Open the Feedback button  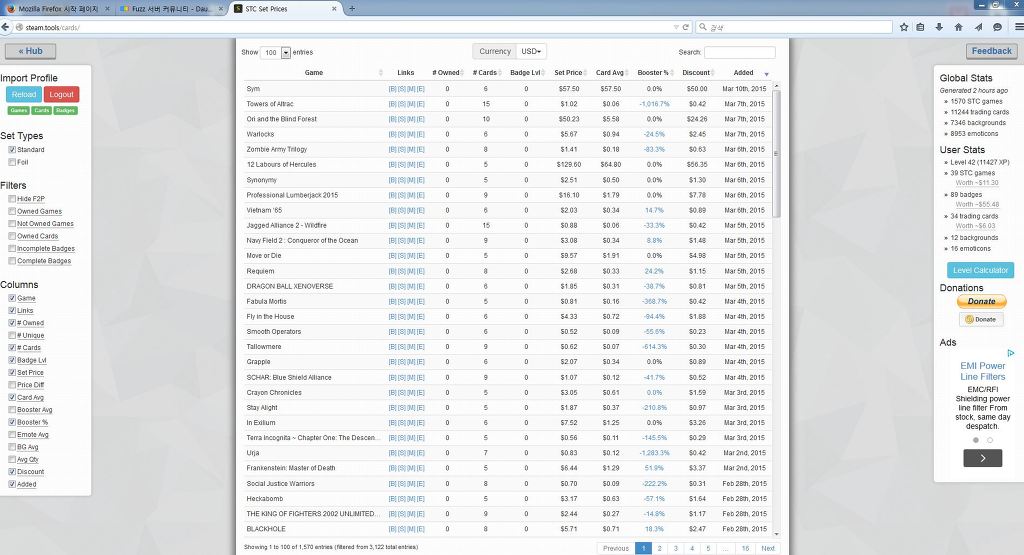click(991, 51)
